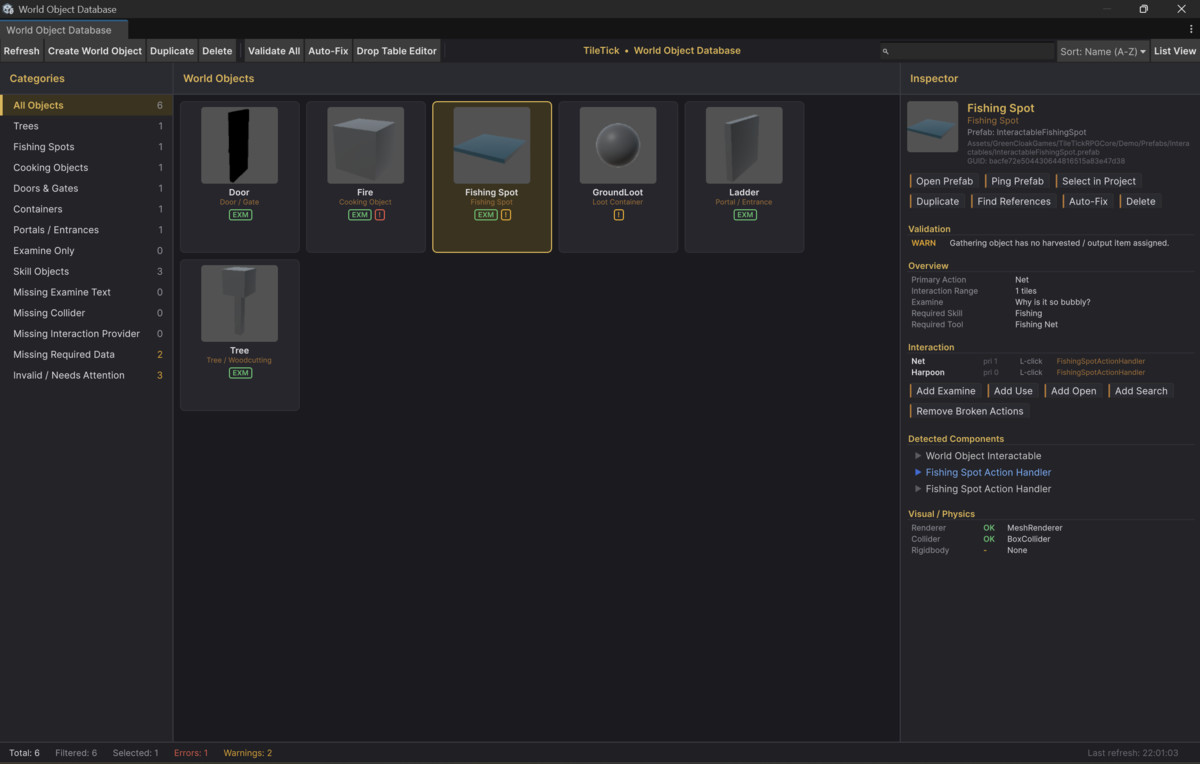
Task: Click Add Search button
Action: pyautogui.click(x=1140, y=391)
